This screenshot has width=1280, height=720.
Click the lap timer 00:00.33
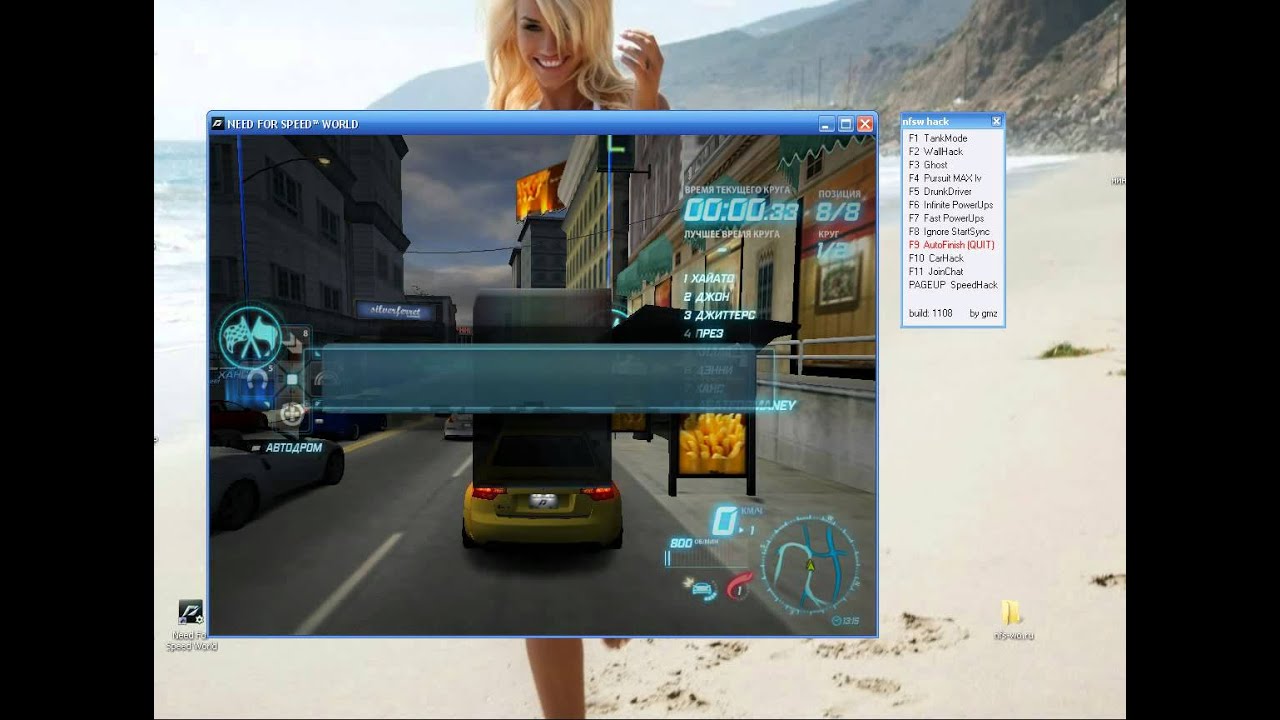point(741,211)
